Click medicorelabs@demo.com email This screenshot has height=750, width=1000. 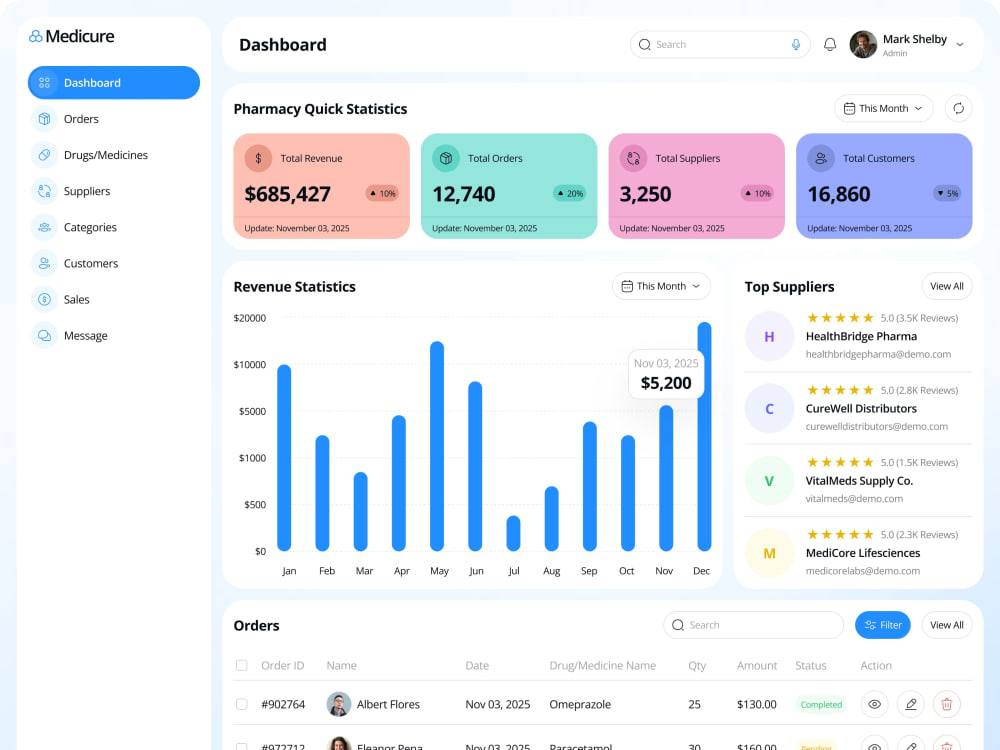[x=862, y=571]
